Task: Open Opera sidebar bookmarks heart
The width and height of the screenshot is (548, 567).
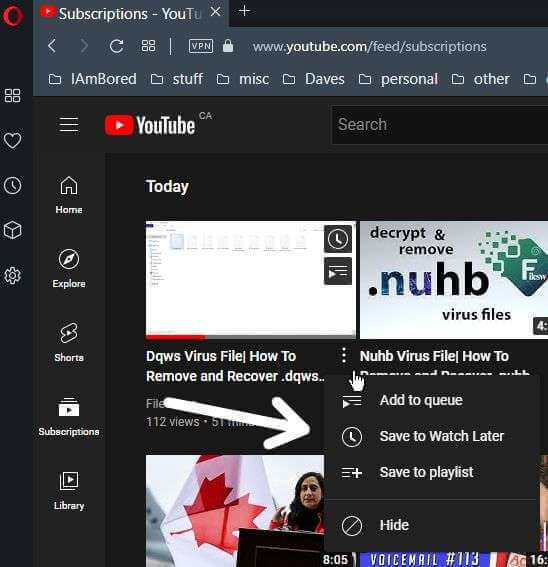Action: (12, 140)
